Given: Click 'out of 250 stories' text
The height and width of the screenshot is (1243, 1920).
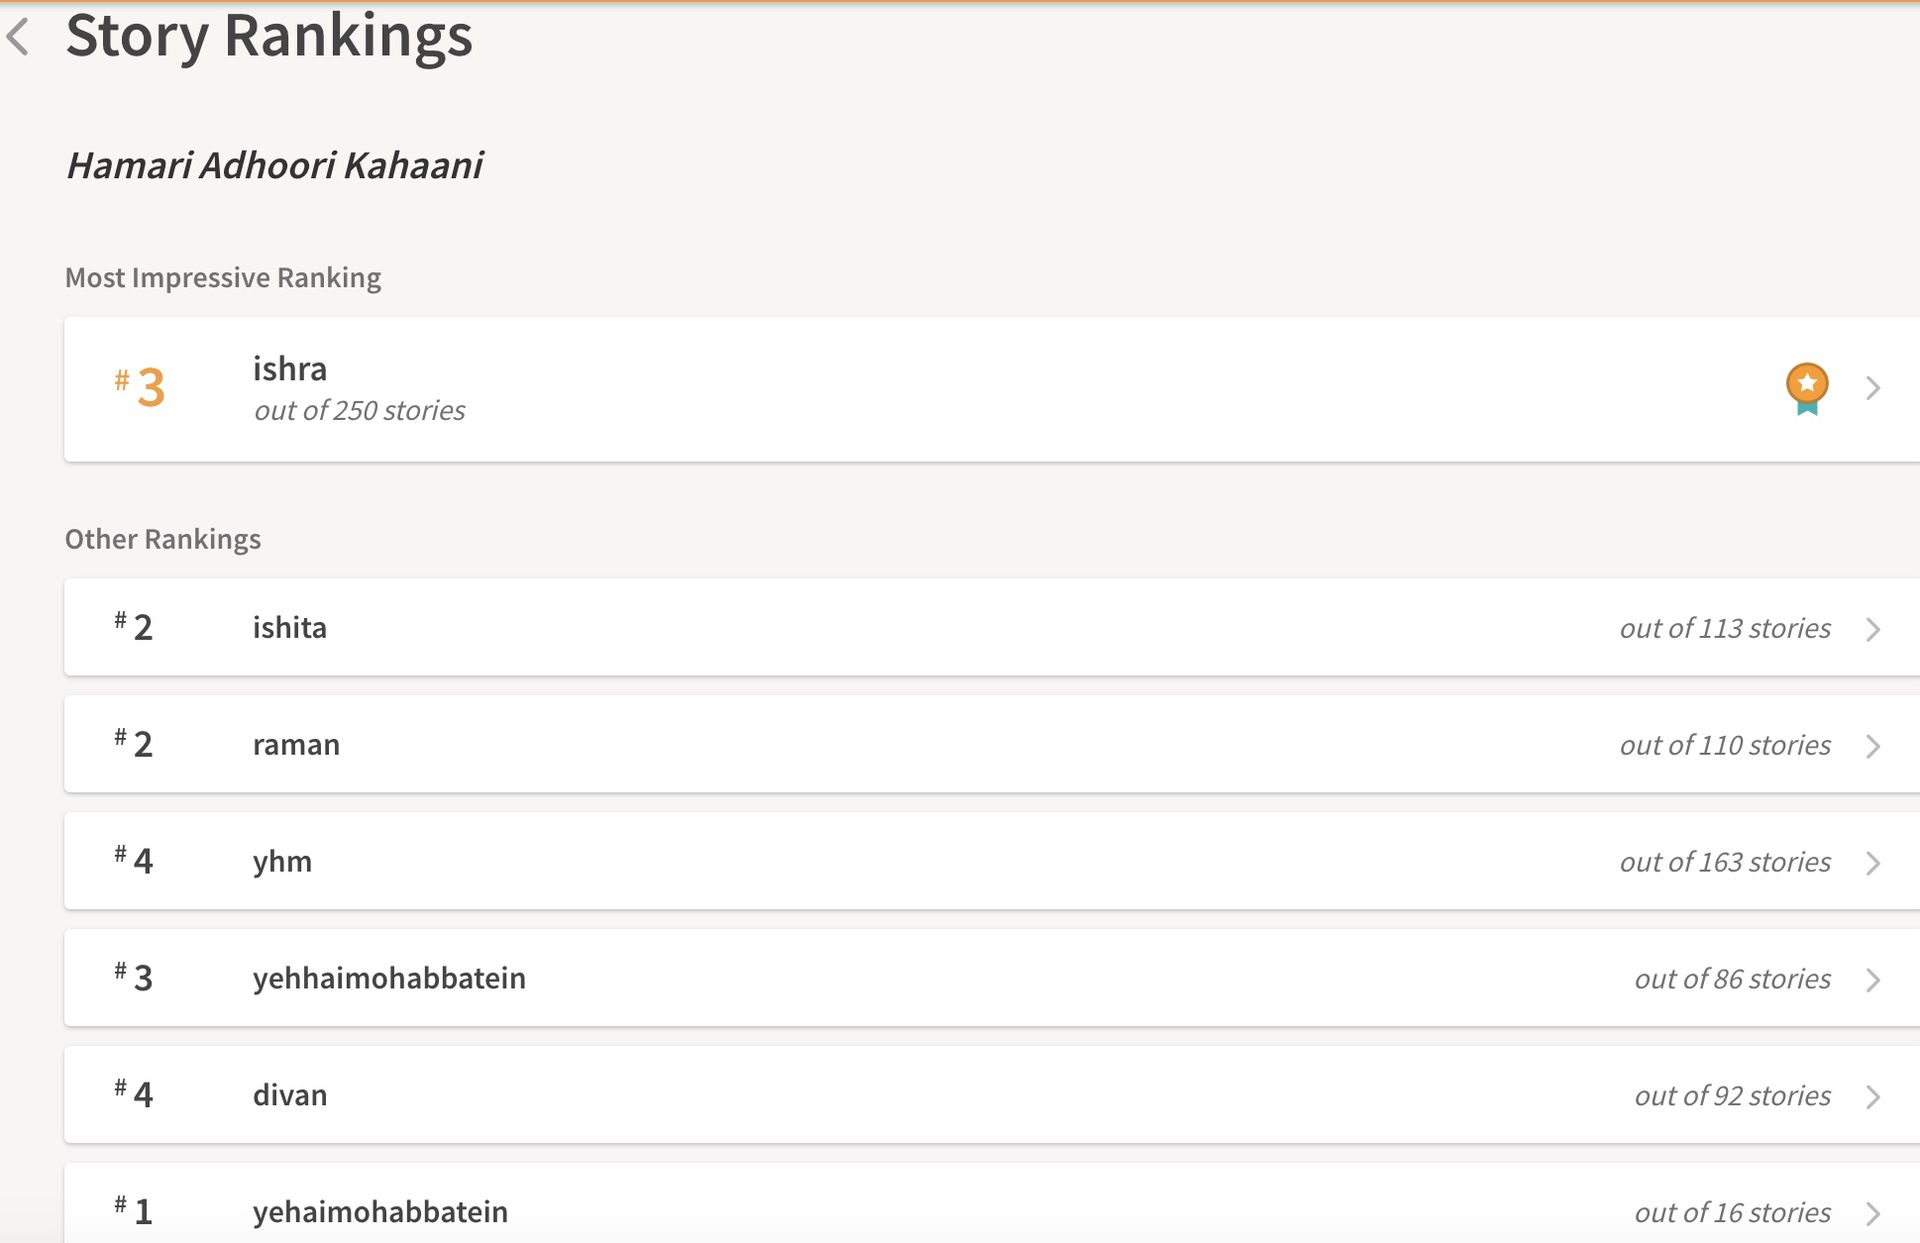Looking at the screenshot, I should pyautogui.click(x=360, y=411).
